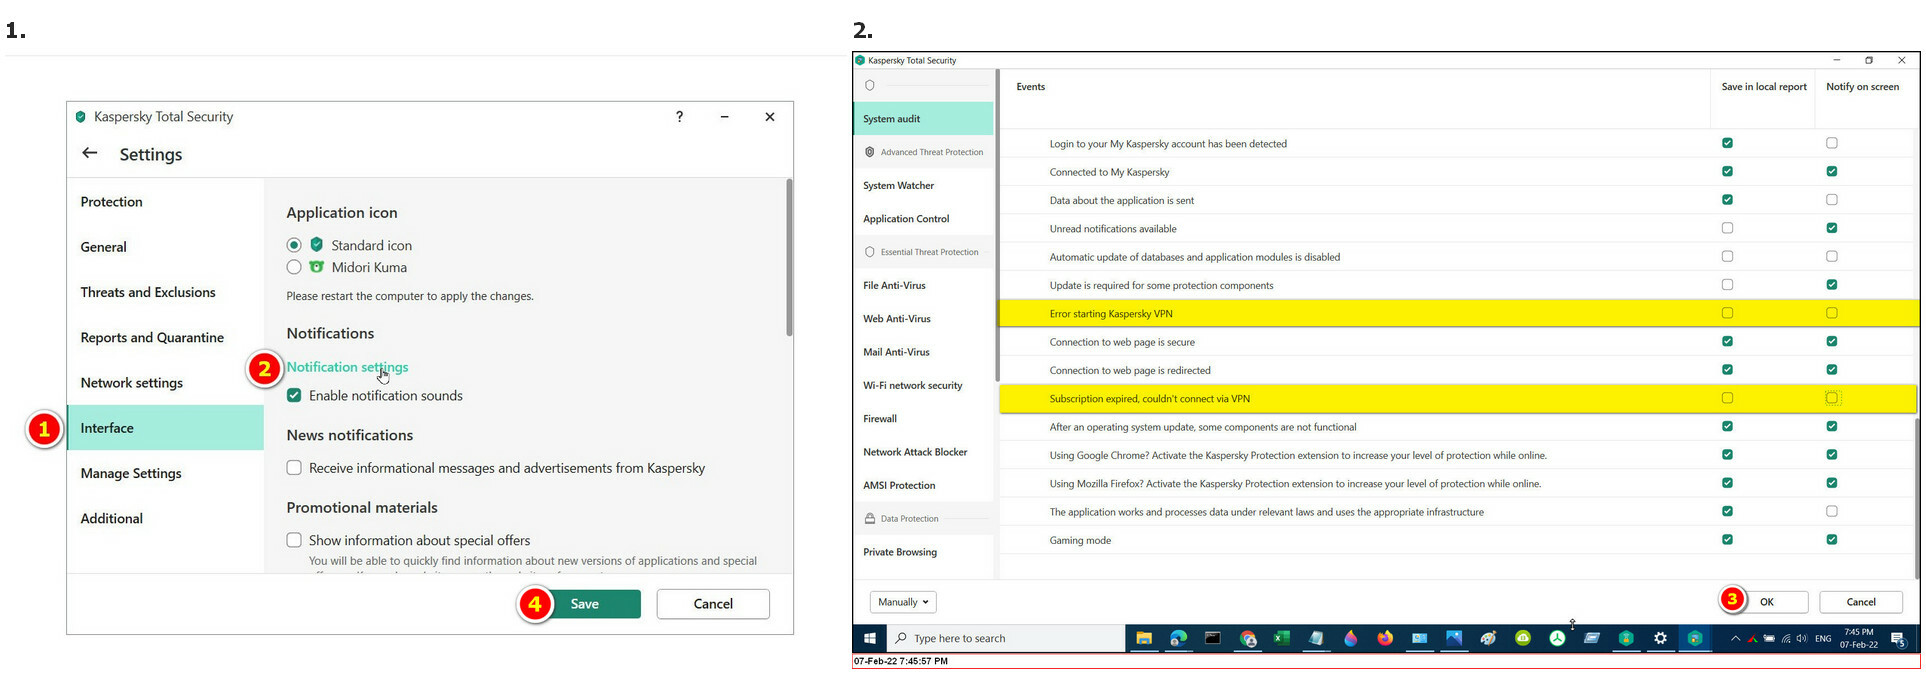Click Cancel in the notification events window
The width and height of the screenshot is (1926, 674).
click(1861, 602)
